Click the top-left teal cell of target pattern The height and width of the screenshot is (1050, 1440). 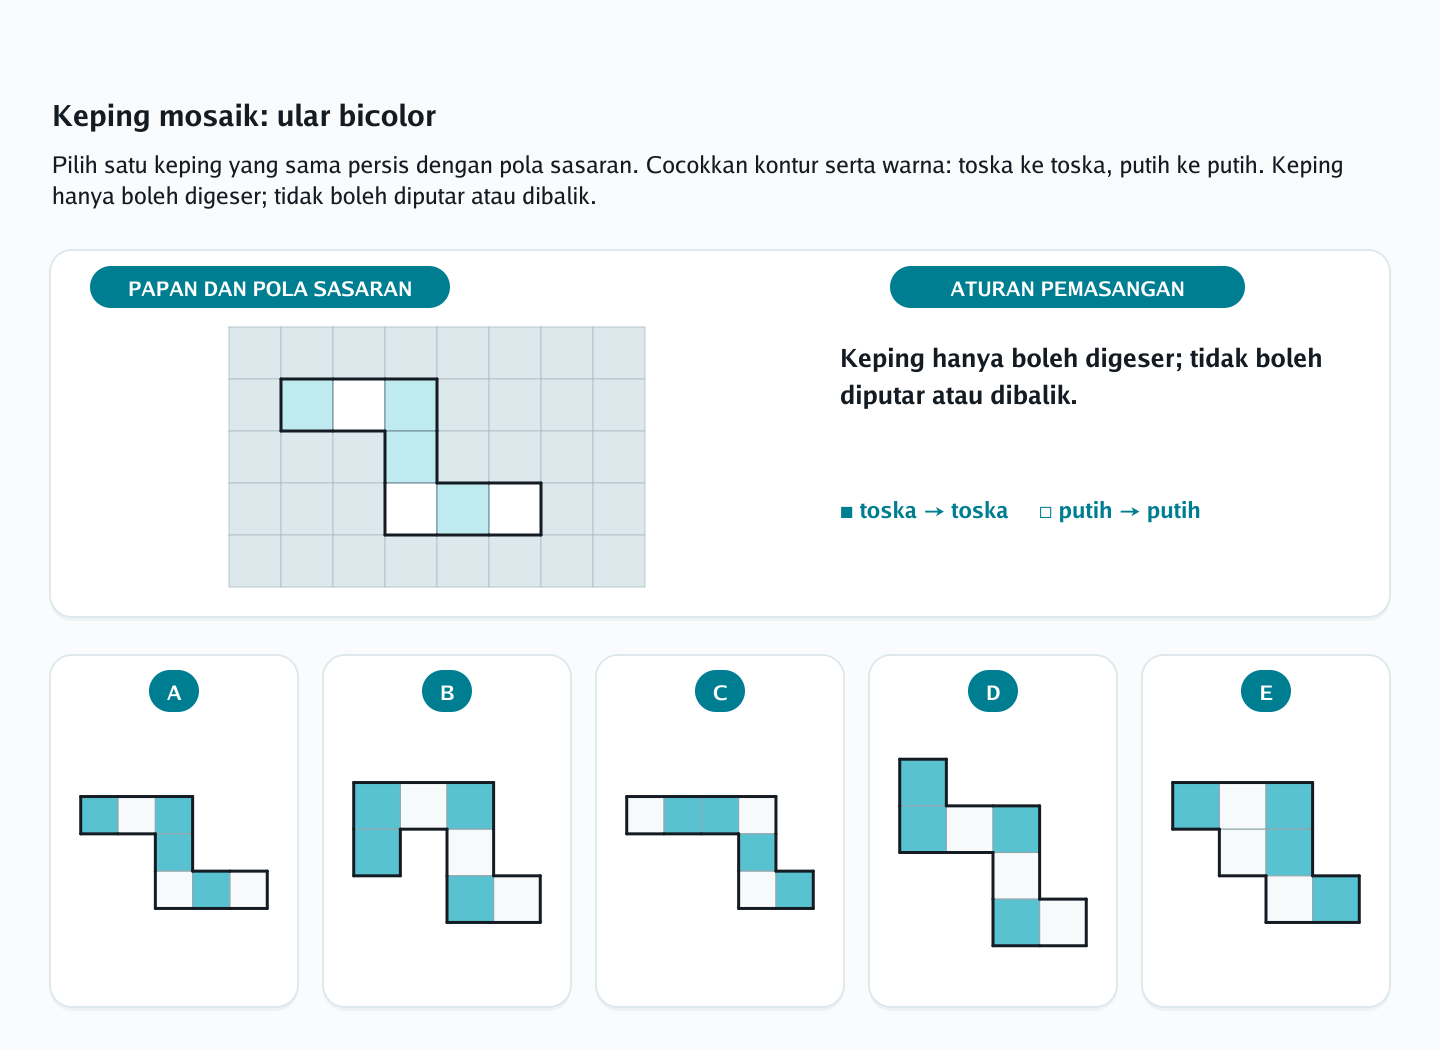(x=307, y=405)
